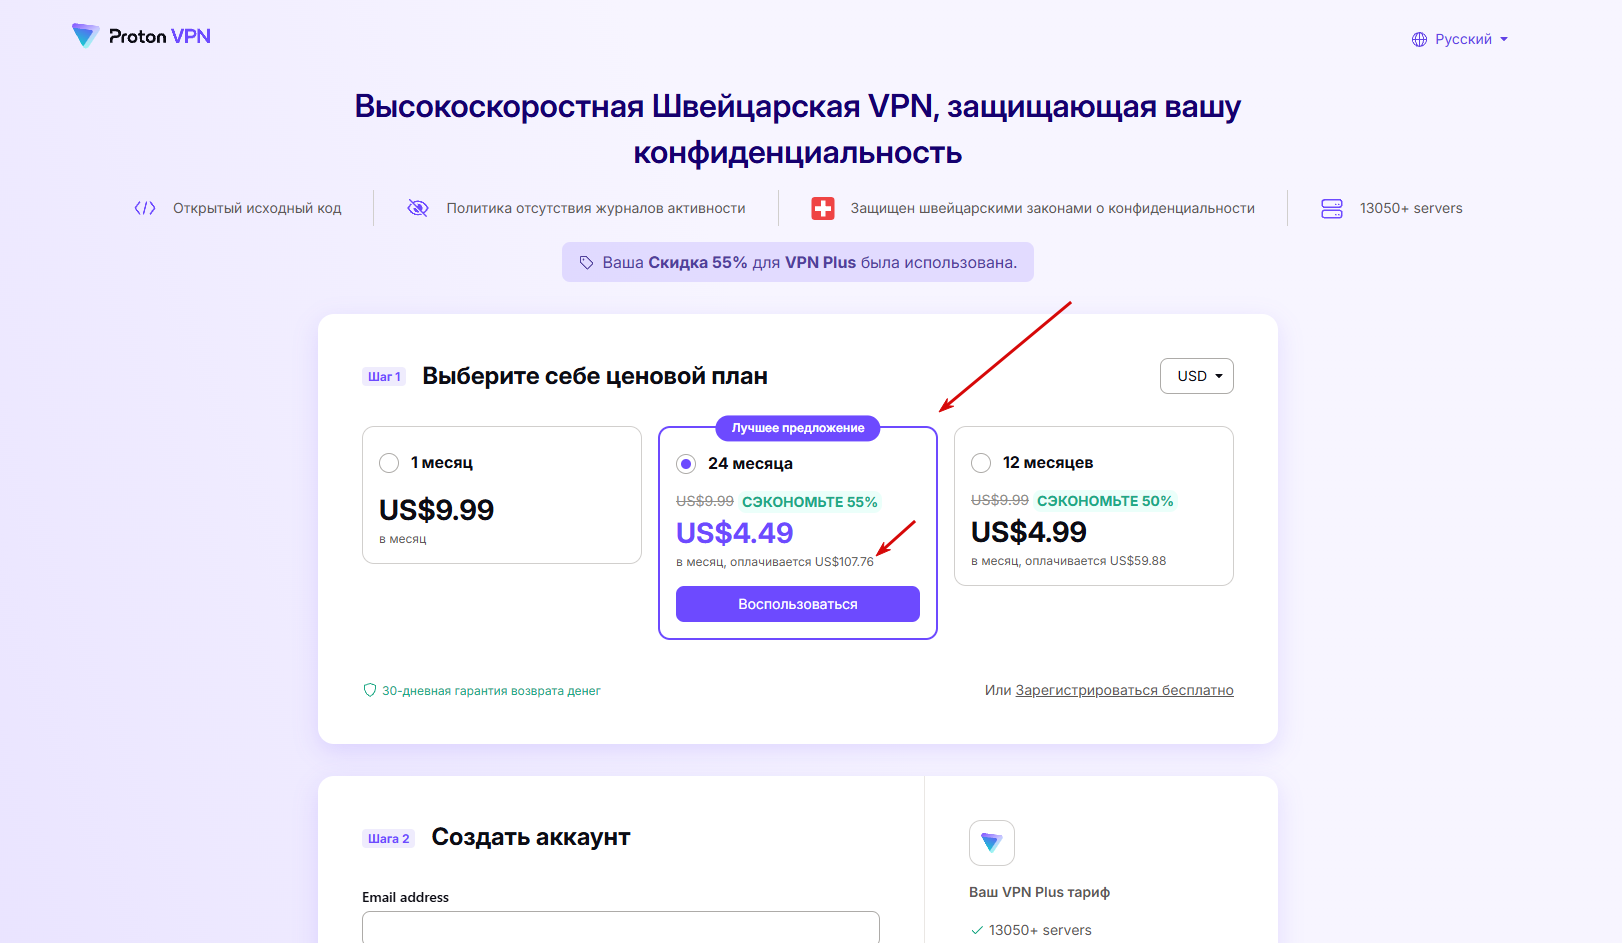This screenshot has height=943, width=1622.
Task: Click the globe language icon
Action: pos(1419,40)
